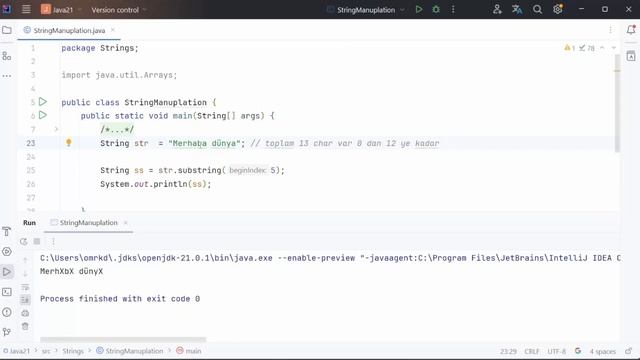Open the Code With Me user icon

coord(497,9)
